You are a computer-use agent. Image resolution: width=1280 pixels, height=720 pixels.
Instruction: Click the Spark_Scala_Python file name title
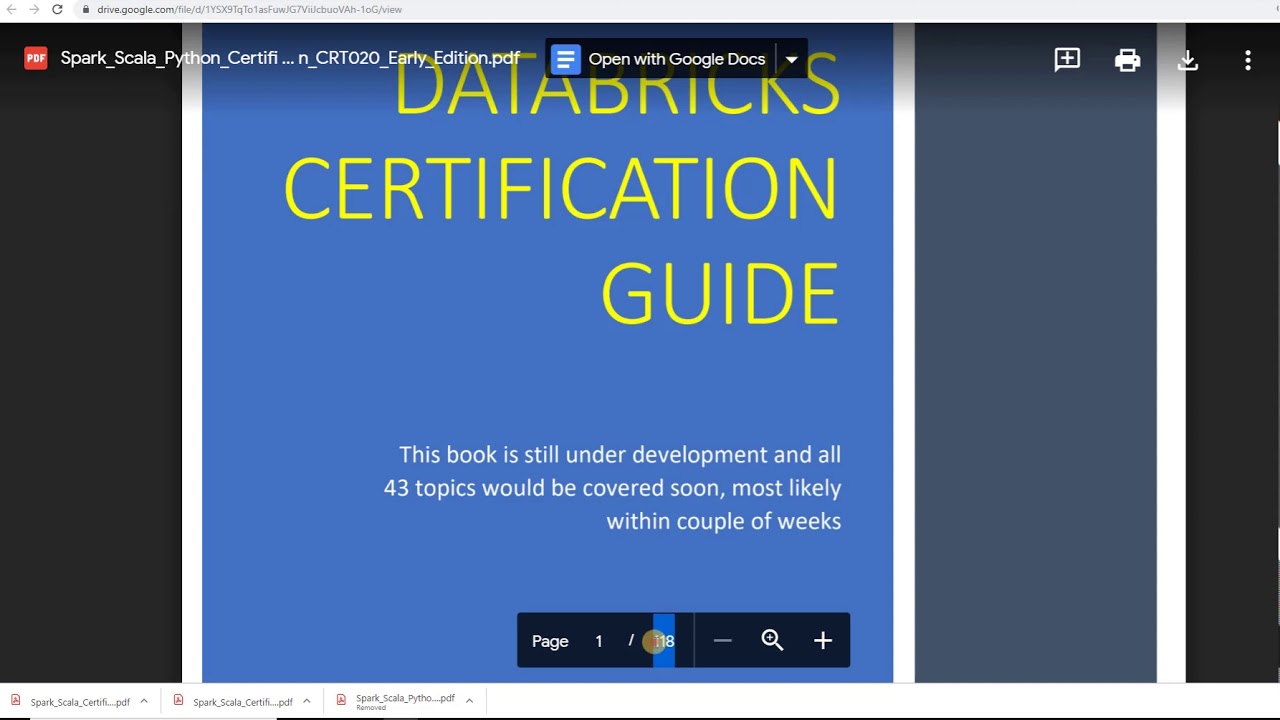(290, 58)
